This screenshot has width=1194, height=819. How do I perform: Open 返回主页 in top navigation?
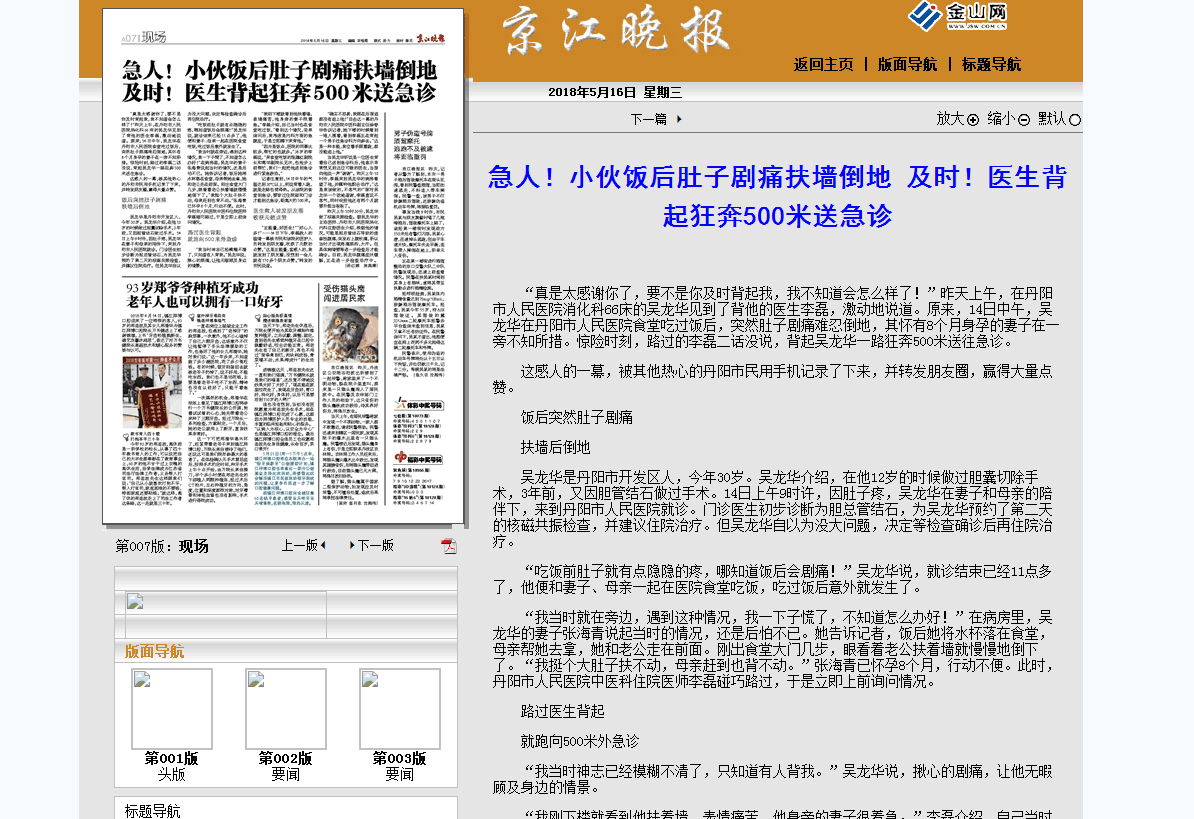pos(823,64)
